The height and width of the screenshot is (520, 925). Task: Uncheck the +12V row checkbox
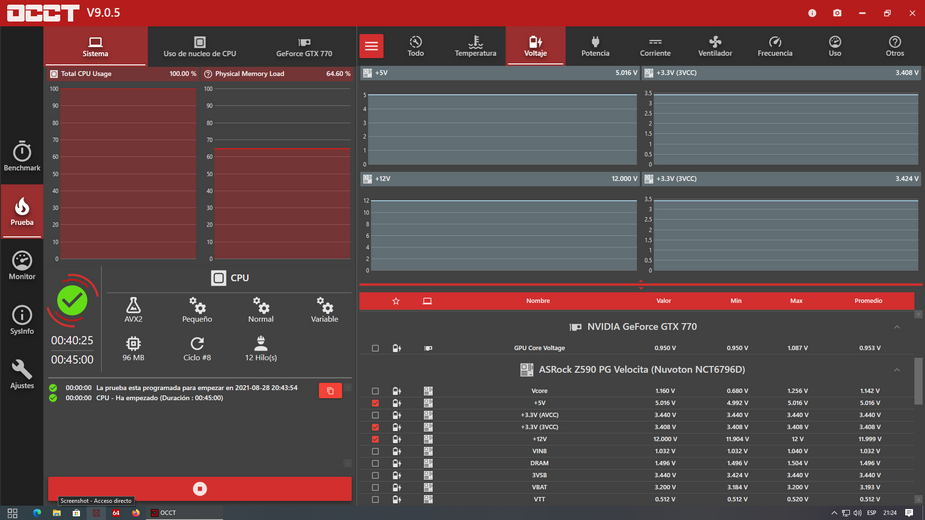tap(375, 439)
